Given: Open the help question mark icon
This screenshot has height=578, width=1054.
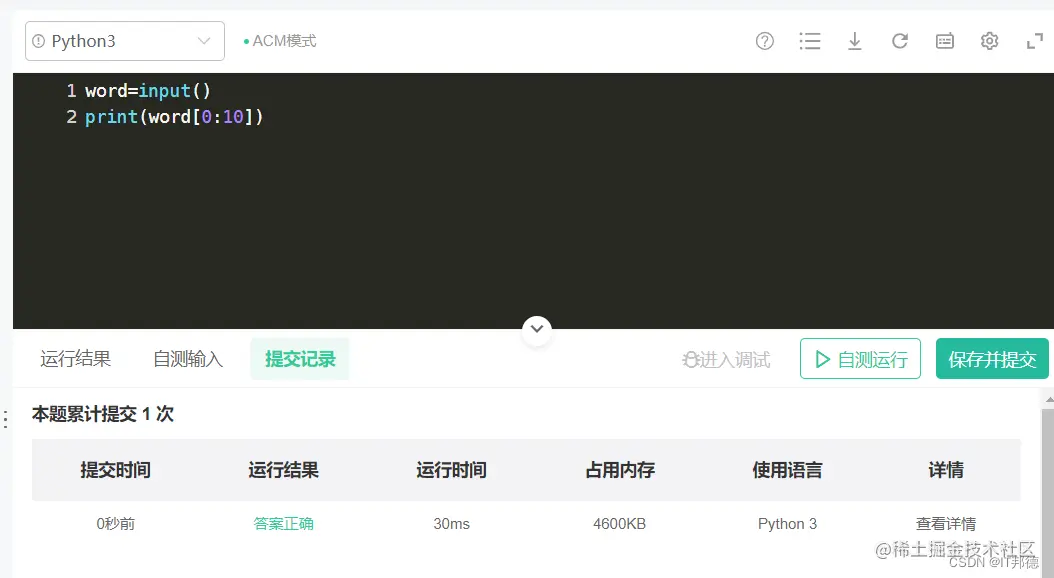Looking at the screenshot, I should [764, 41].
